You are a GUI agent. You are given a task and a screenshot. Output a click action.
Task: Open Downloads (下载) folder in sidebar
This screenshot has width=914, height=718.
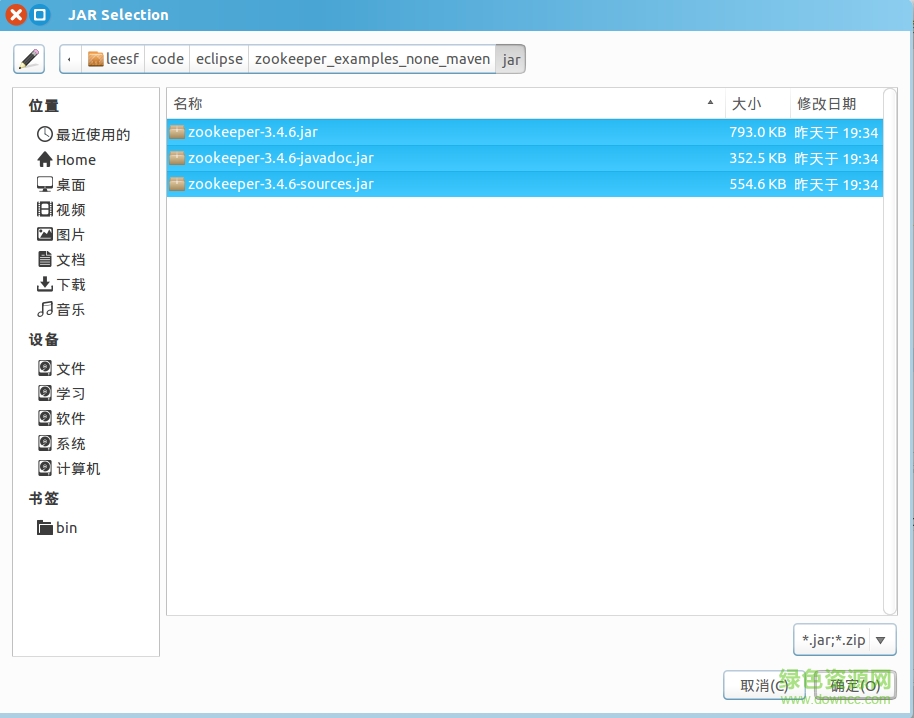[x=61, y=285]
